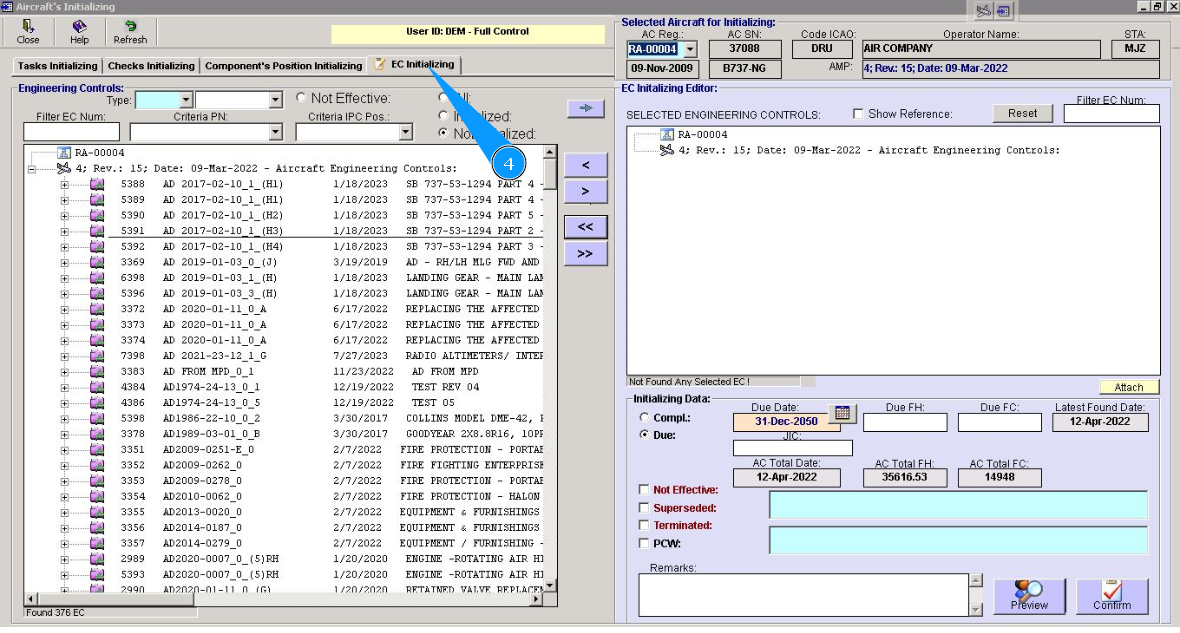Tick the Superseded checkbox
1180x633 pixels.
pyautogui.click(x=644, y=507)
